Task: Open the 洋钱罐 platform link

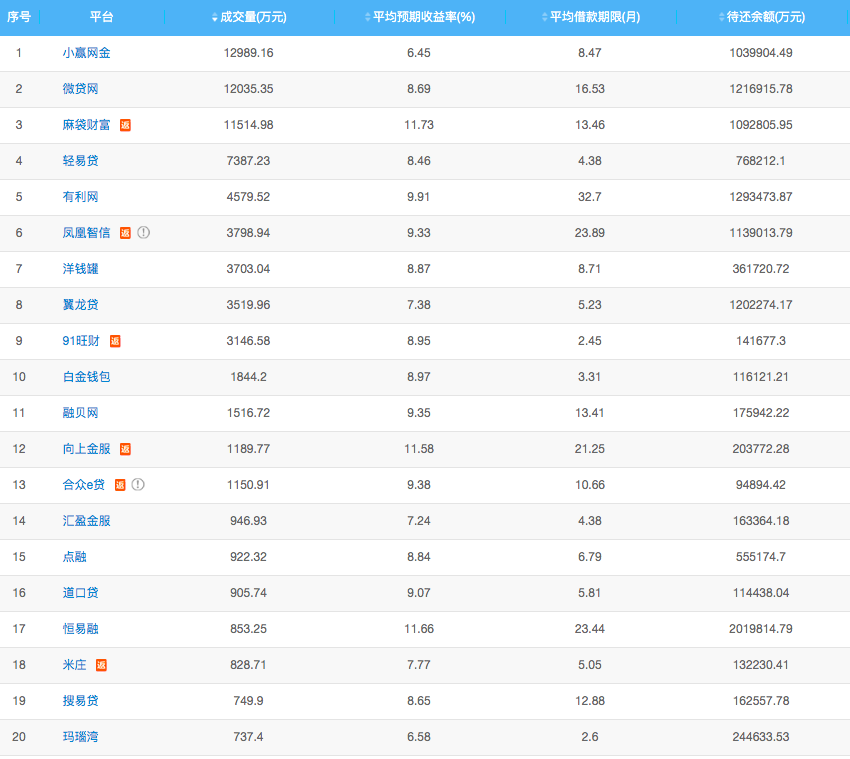Action: [81, 268]
